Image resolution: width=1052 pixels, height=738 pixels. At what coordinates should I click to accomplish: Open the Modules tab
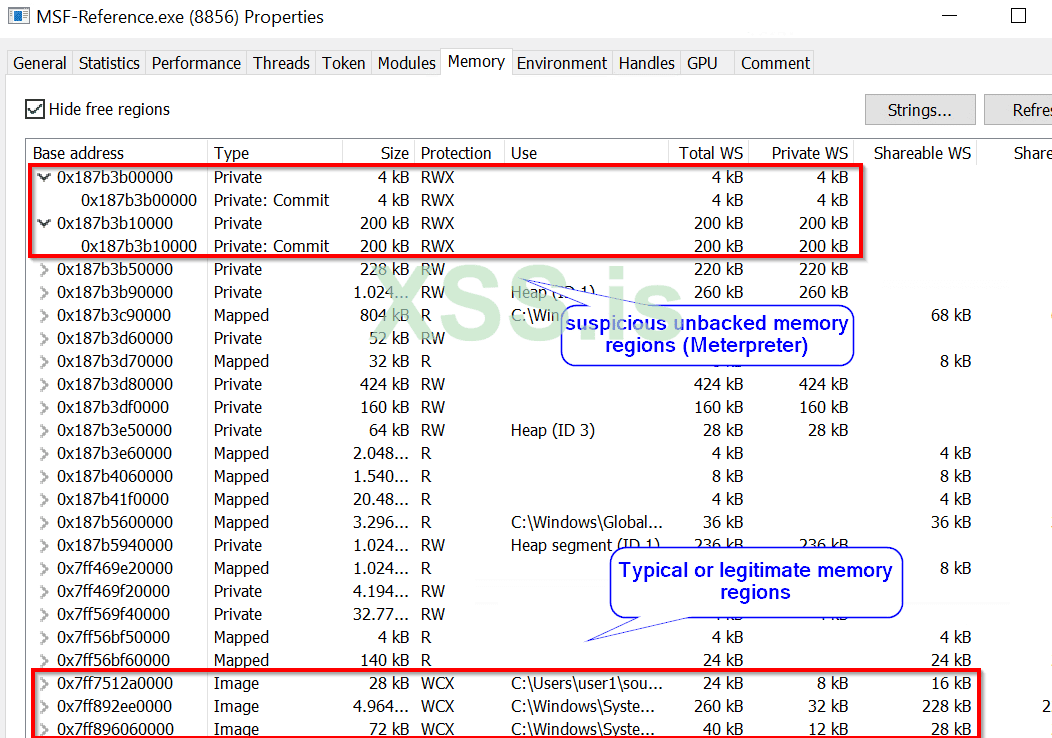pos(406,63)
